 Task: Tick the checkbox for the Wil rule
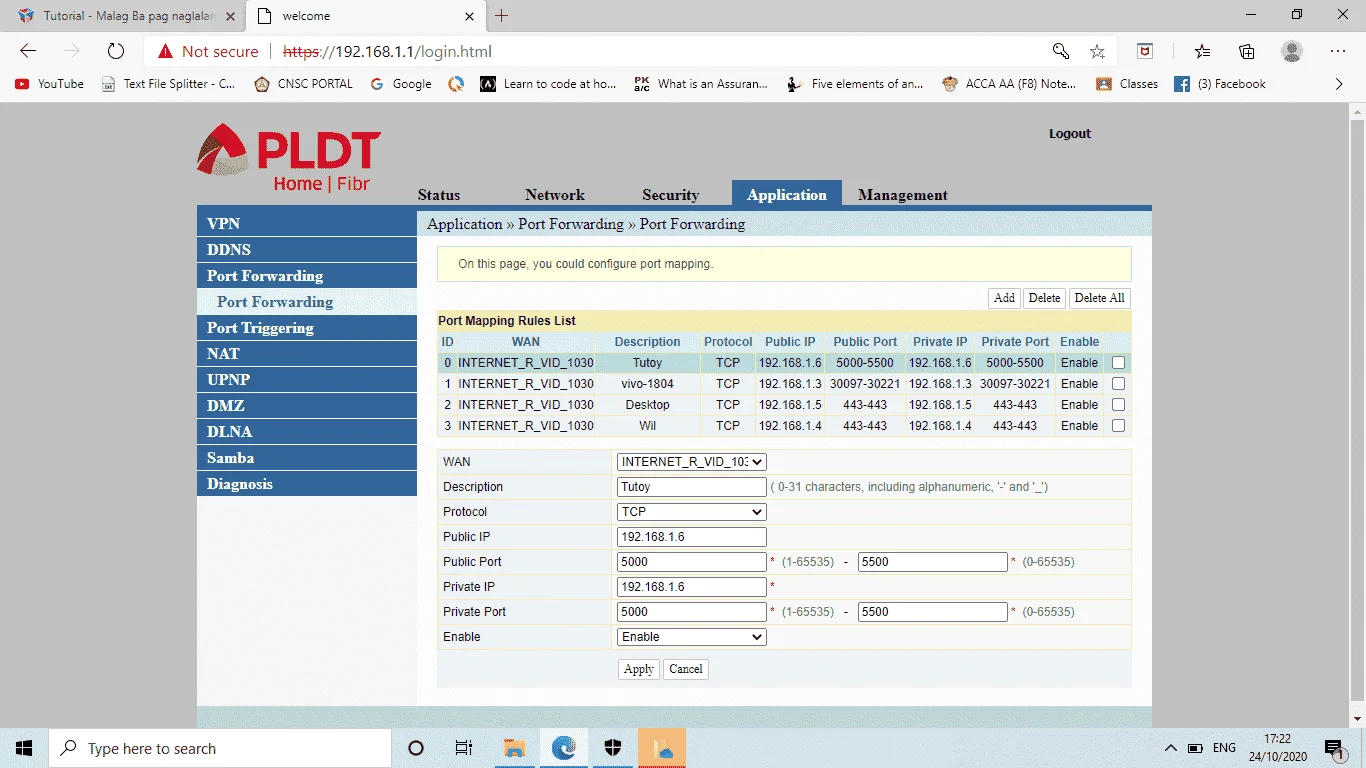1118,426
